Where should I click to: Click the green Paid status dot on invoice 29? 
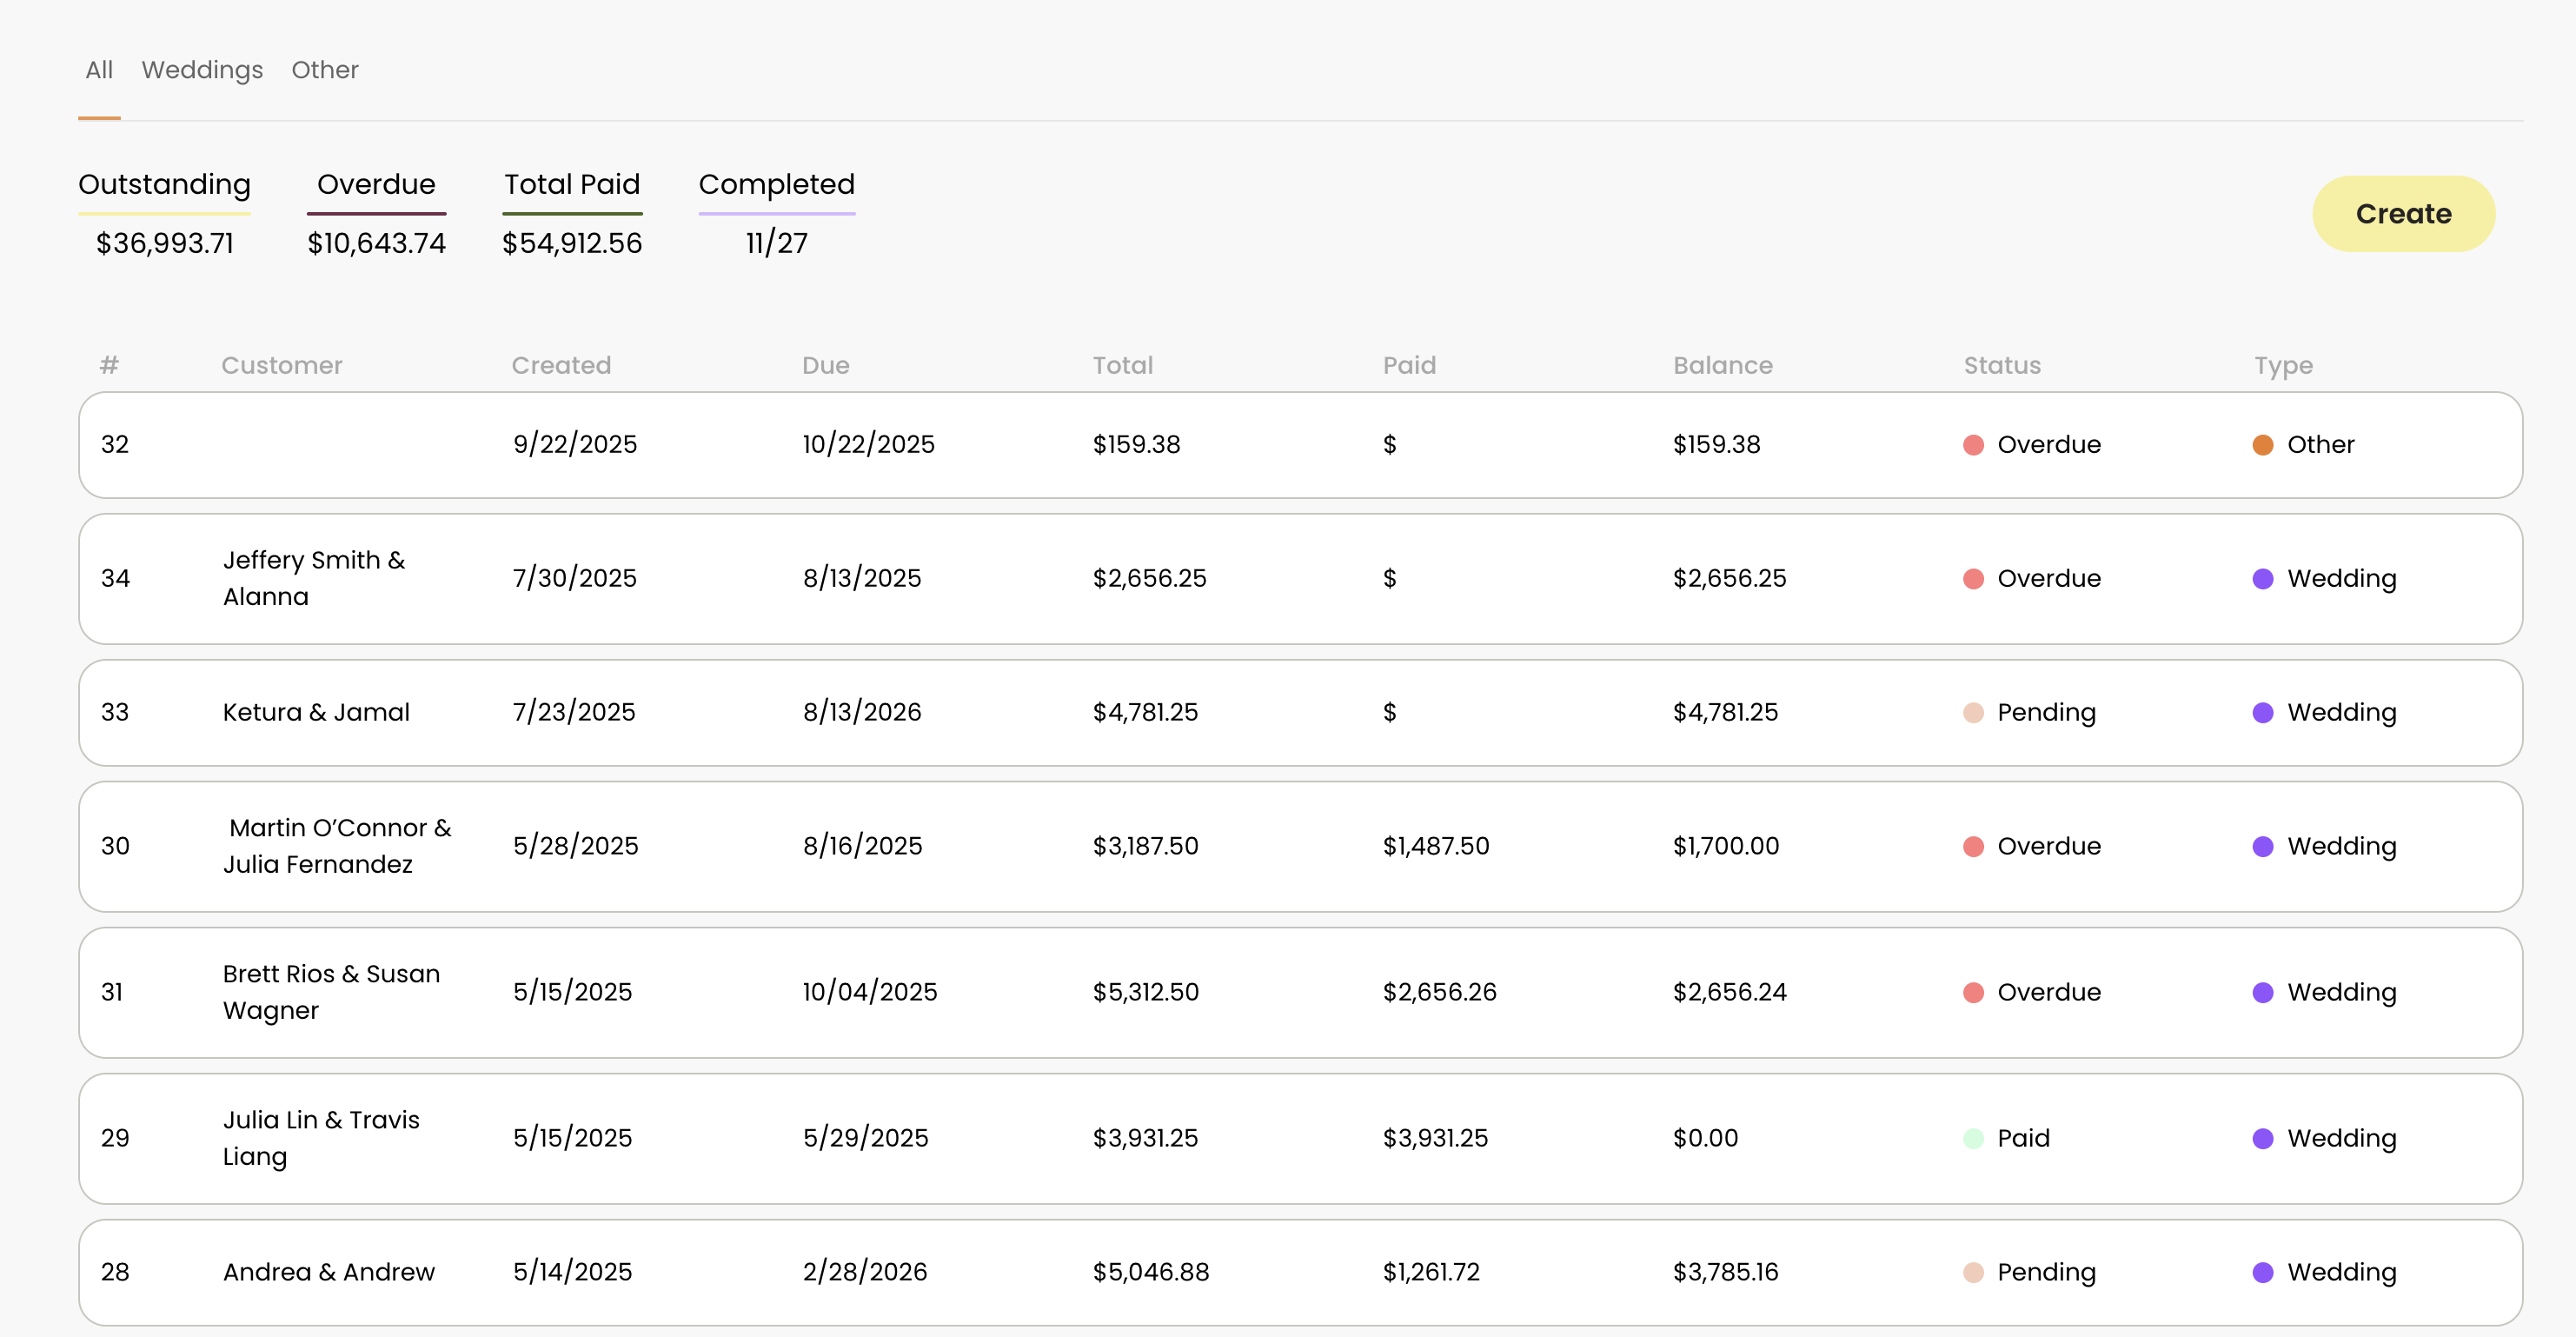[x=1972, y=1138]
